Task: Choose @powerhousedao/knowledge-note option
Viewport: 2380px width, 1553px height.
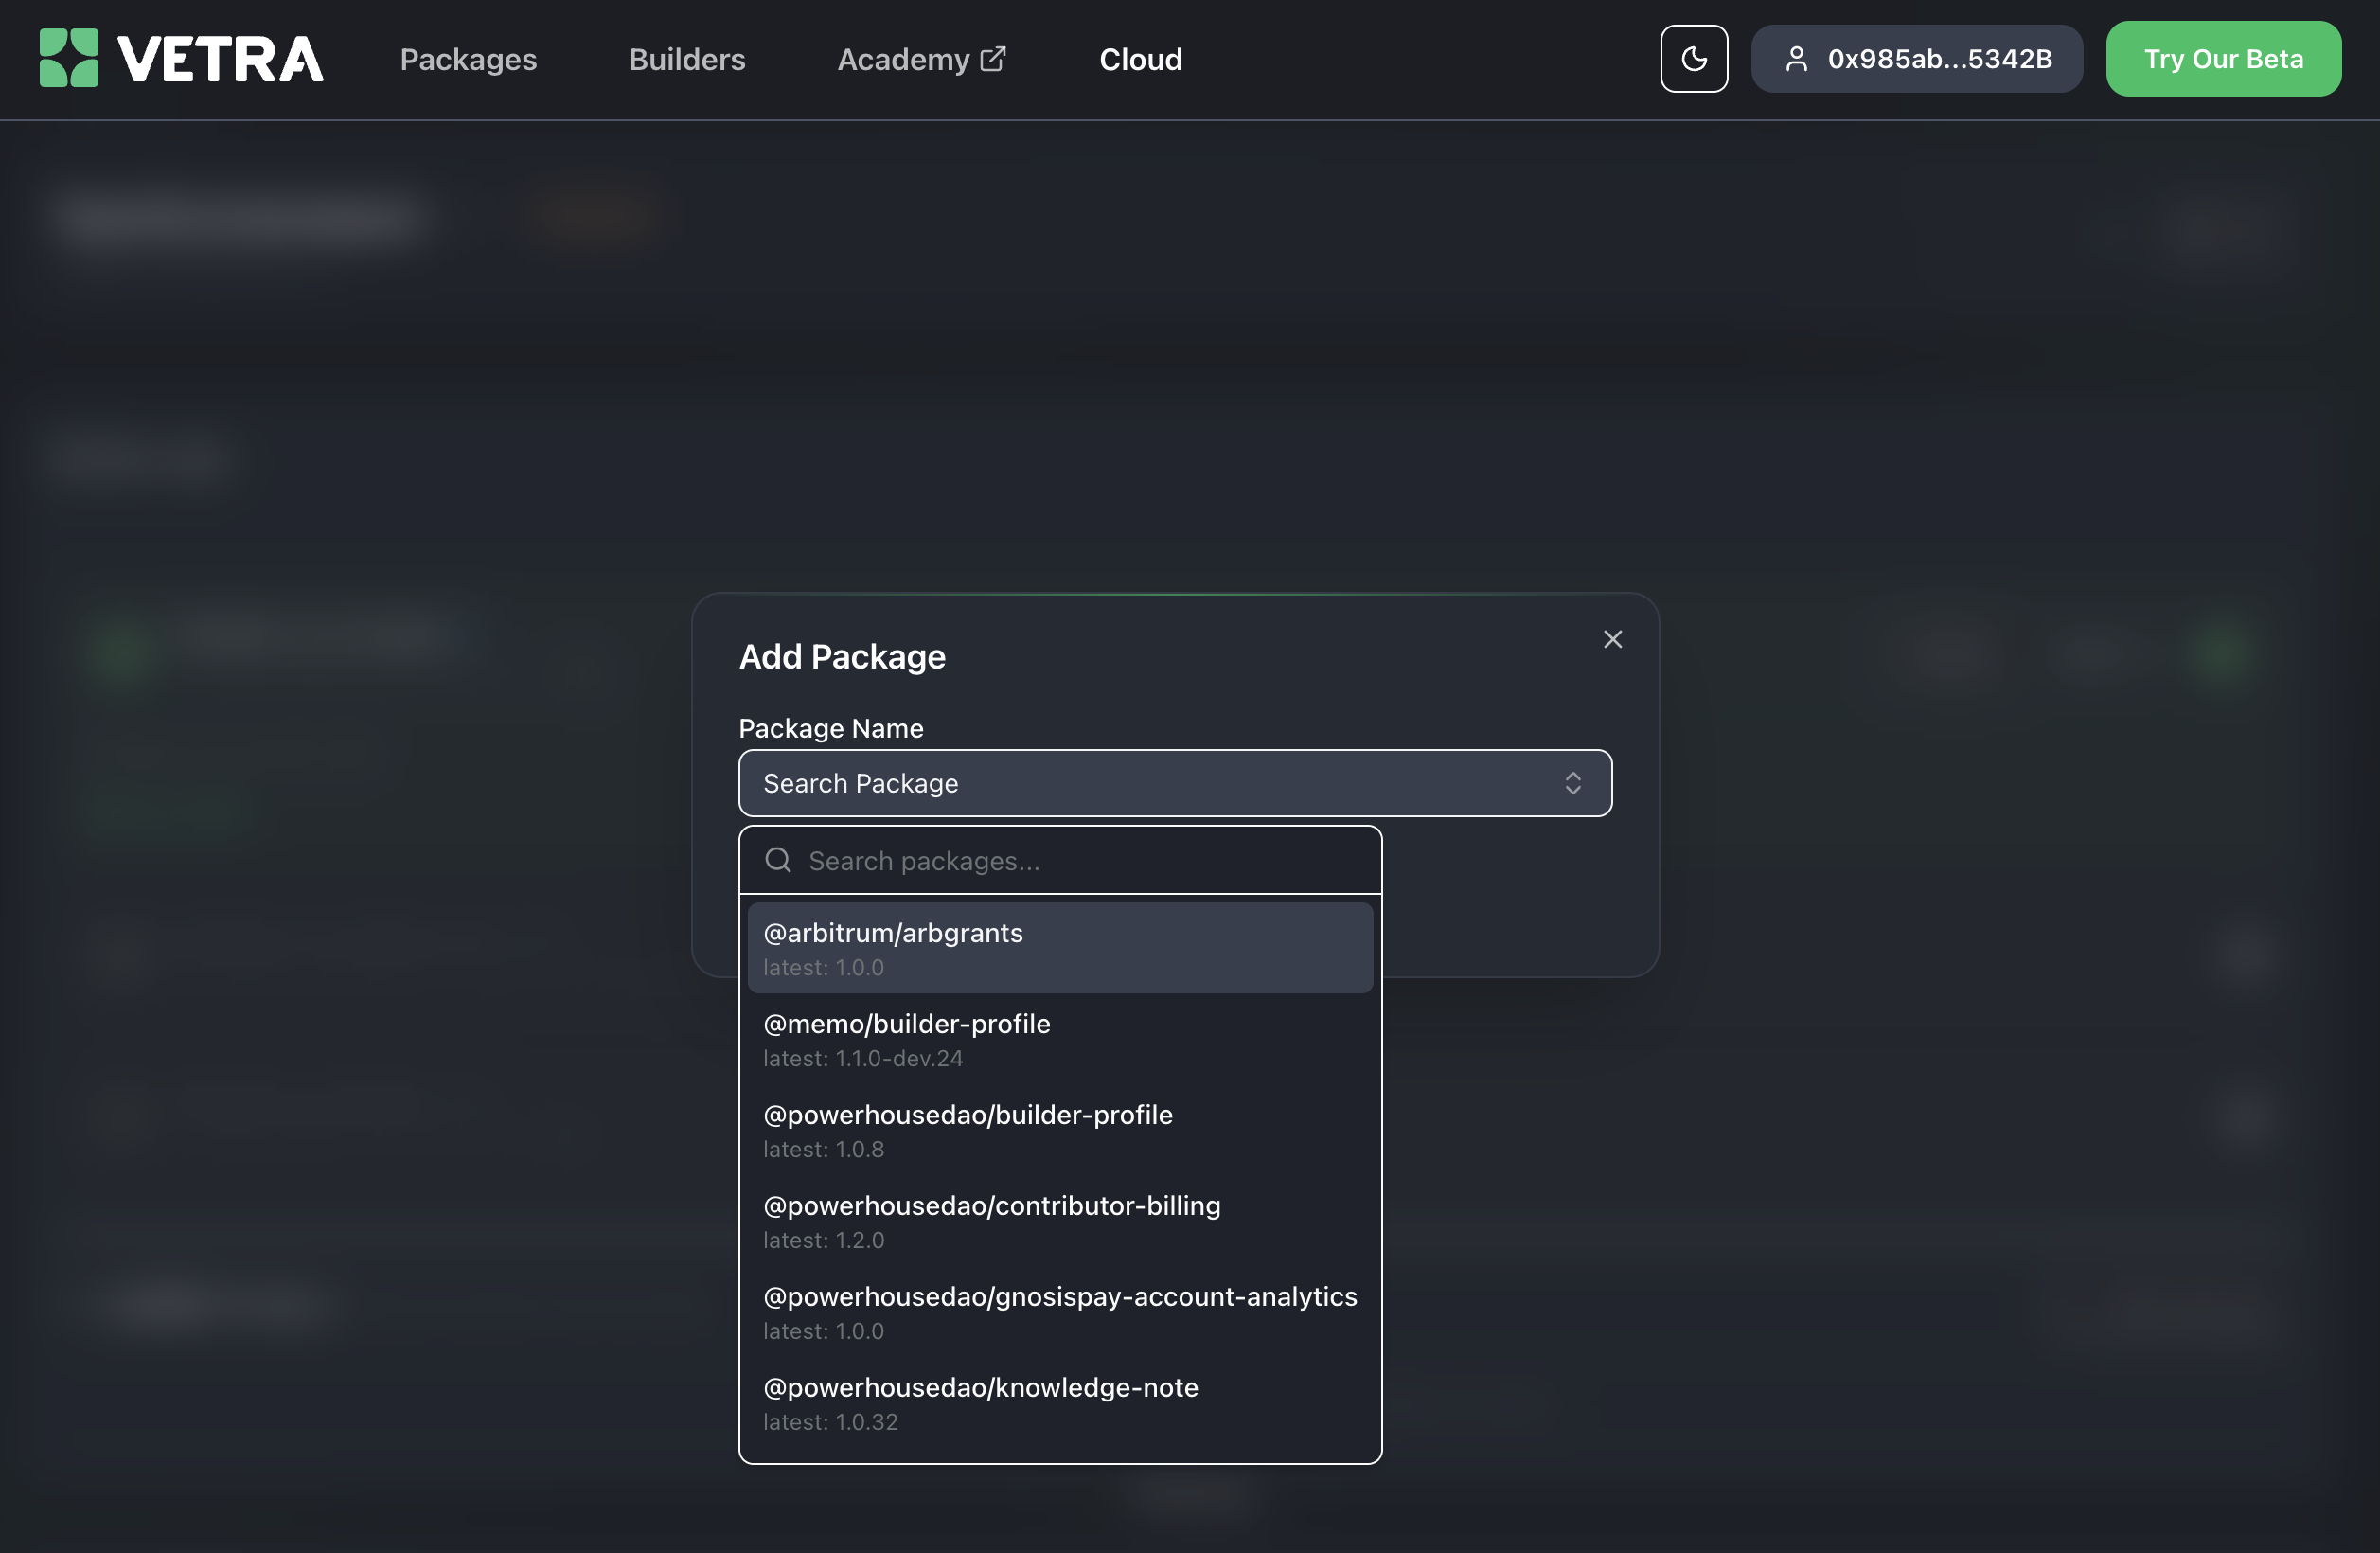Action: coord(1060,1403)
